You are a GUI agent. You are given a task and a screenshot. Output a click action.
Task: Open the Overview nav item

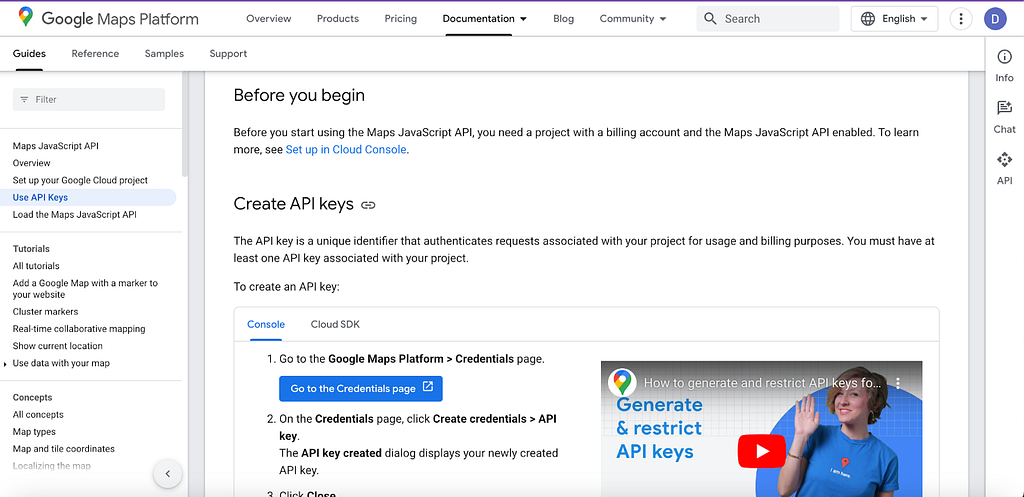coord(268,19)
